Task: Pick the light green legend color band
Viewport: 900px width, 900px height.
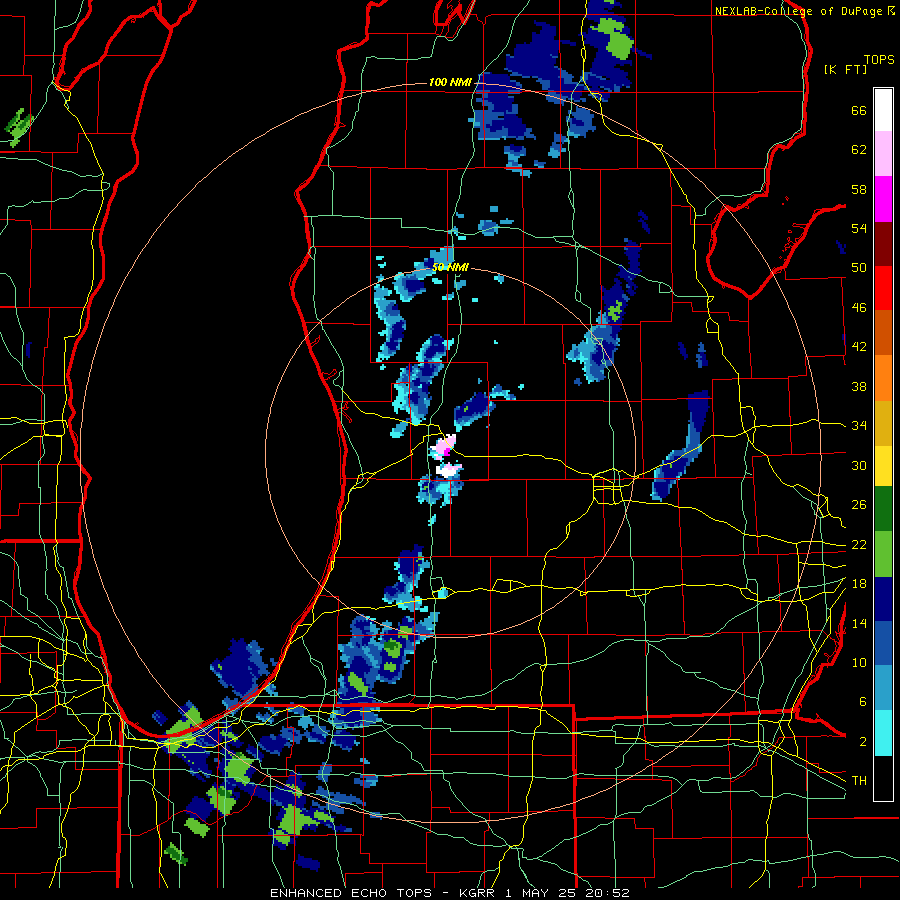Action: [883, 554]
